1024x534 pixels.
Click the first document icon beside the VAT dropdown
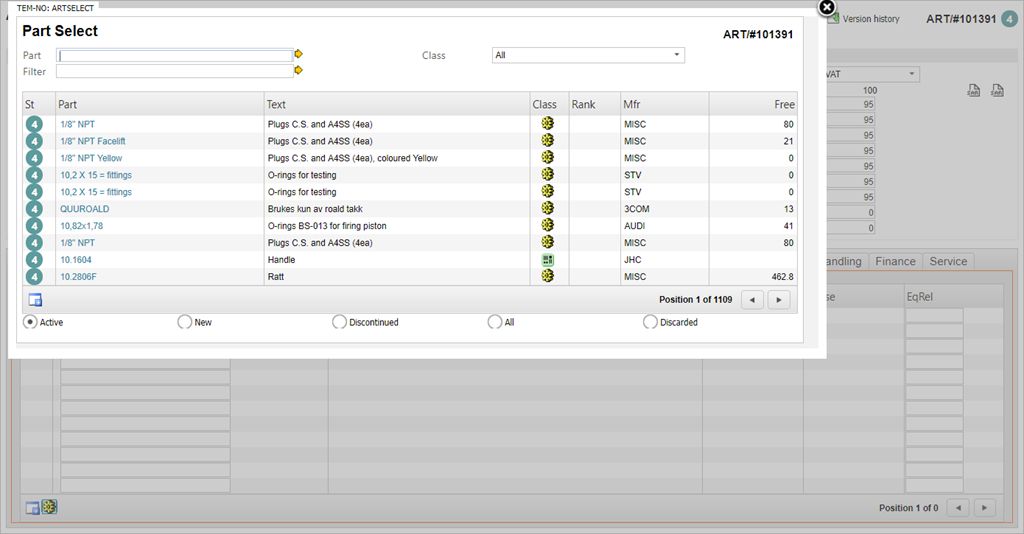tap(973, 92)
